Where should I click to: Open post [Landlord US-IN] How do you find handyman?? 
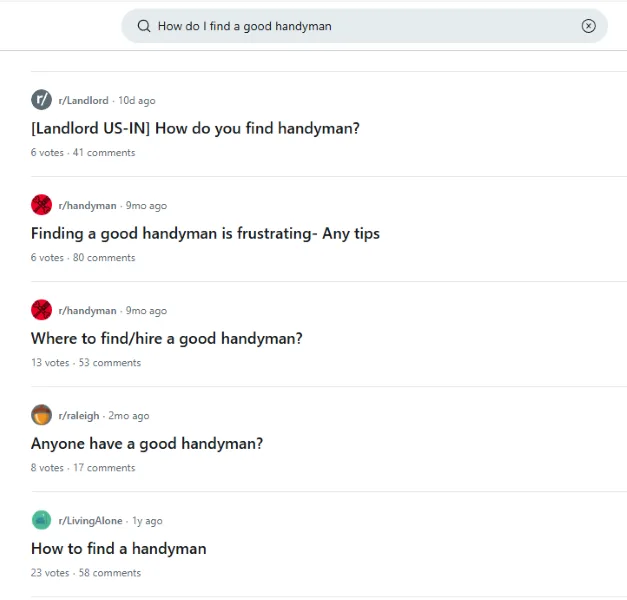pyautogui.click(x=196, y=128)
